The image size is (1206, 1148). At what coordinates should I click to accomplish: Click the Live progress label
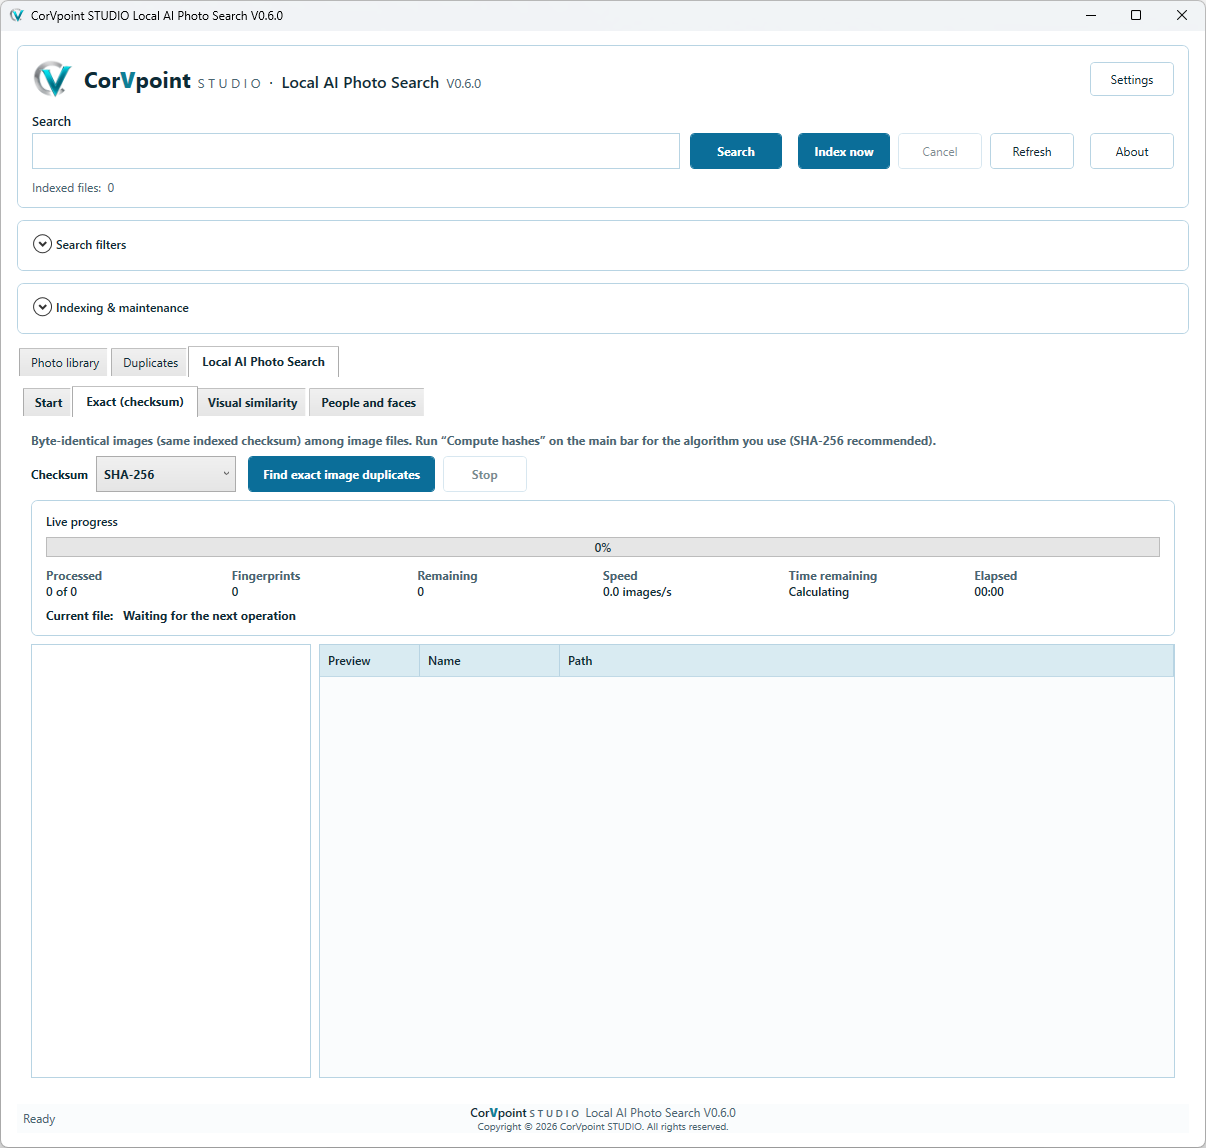tap(82, 521)
